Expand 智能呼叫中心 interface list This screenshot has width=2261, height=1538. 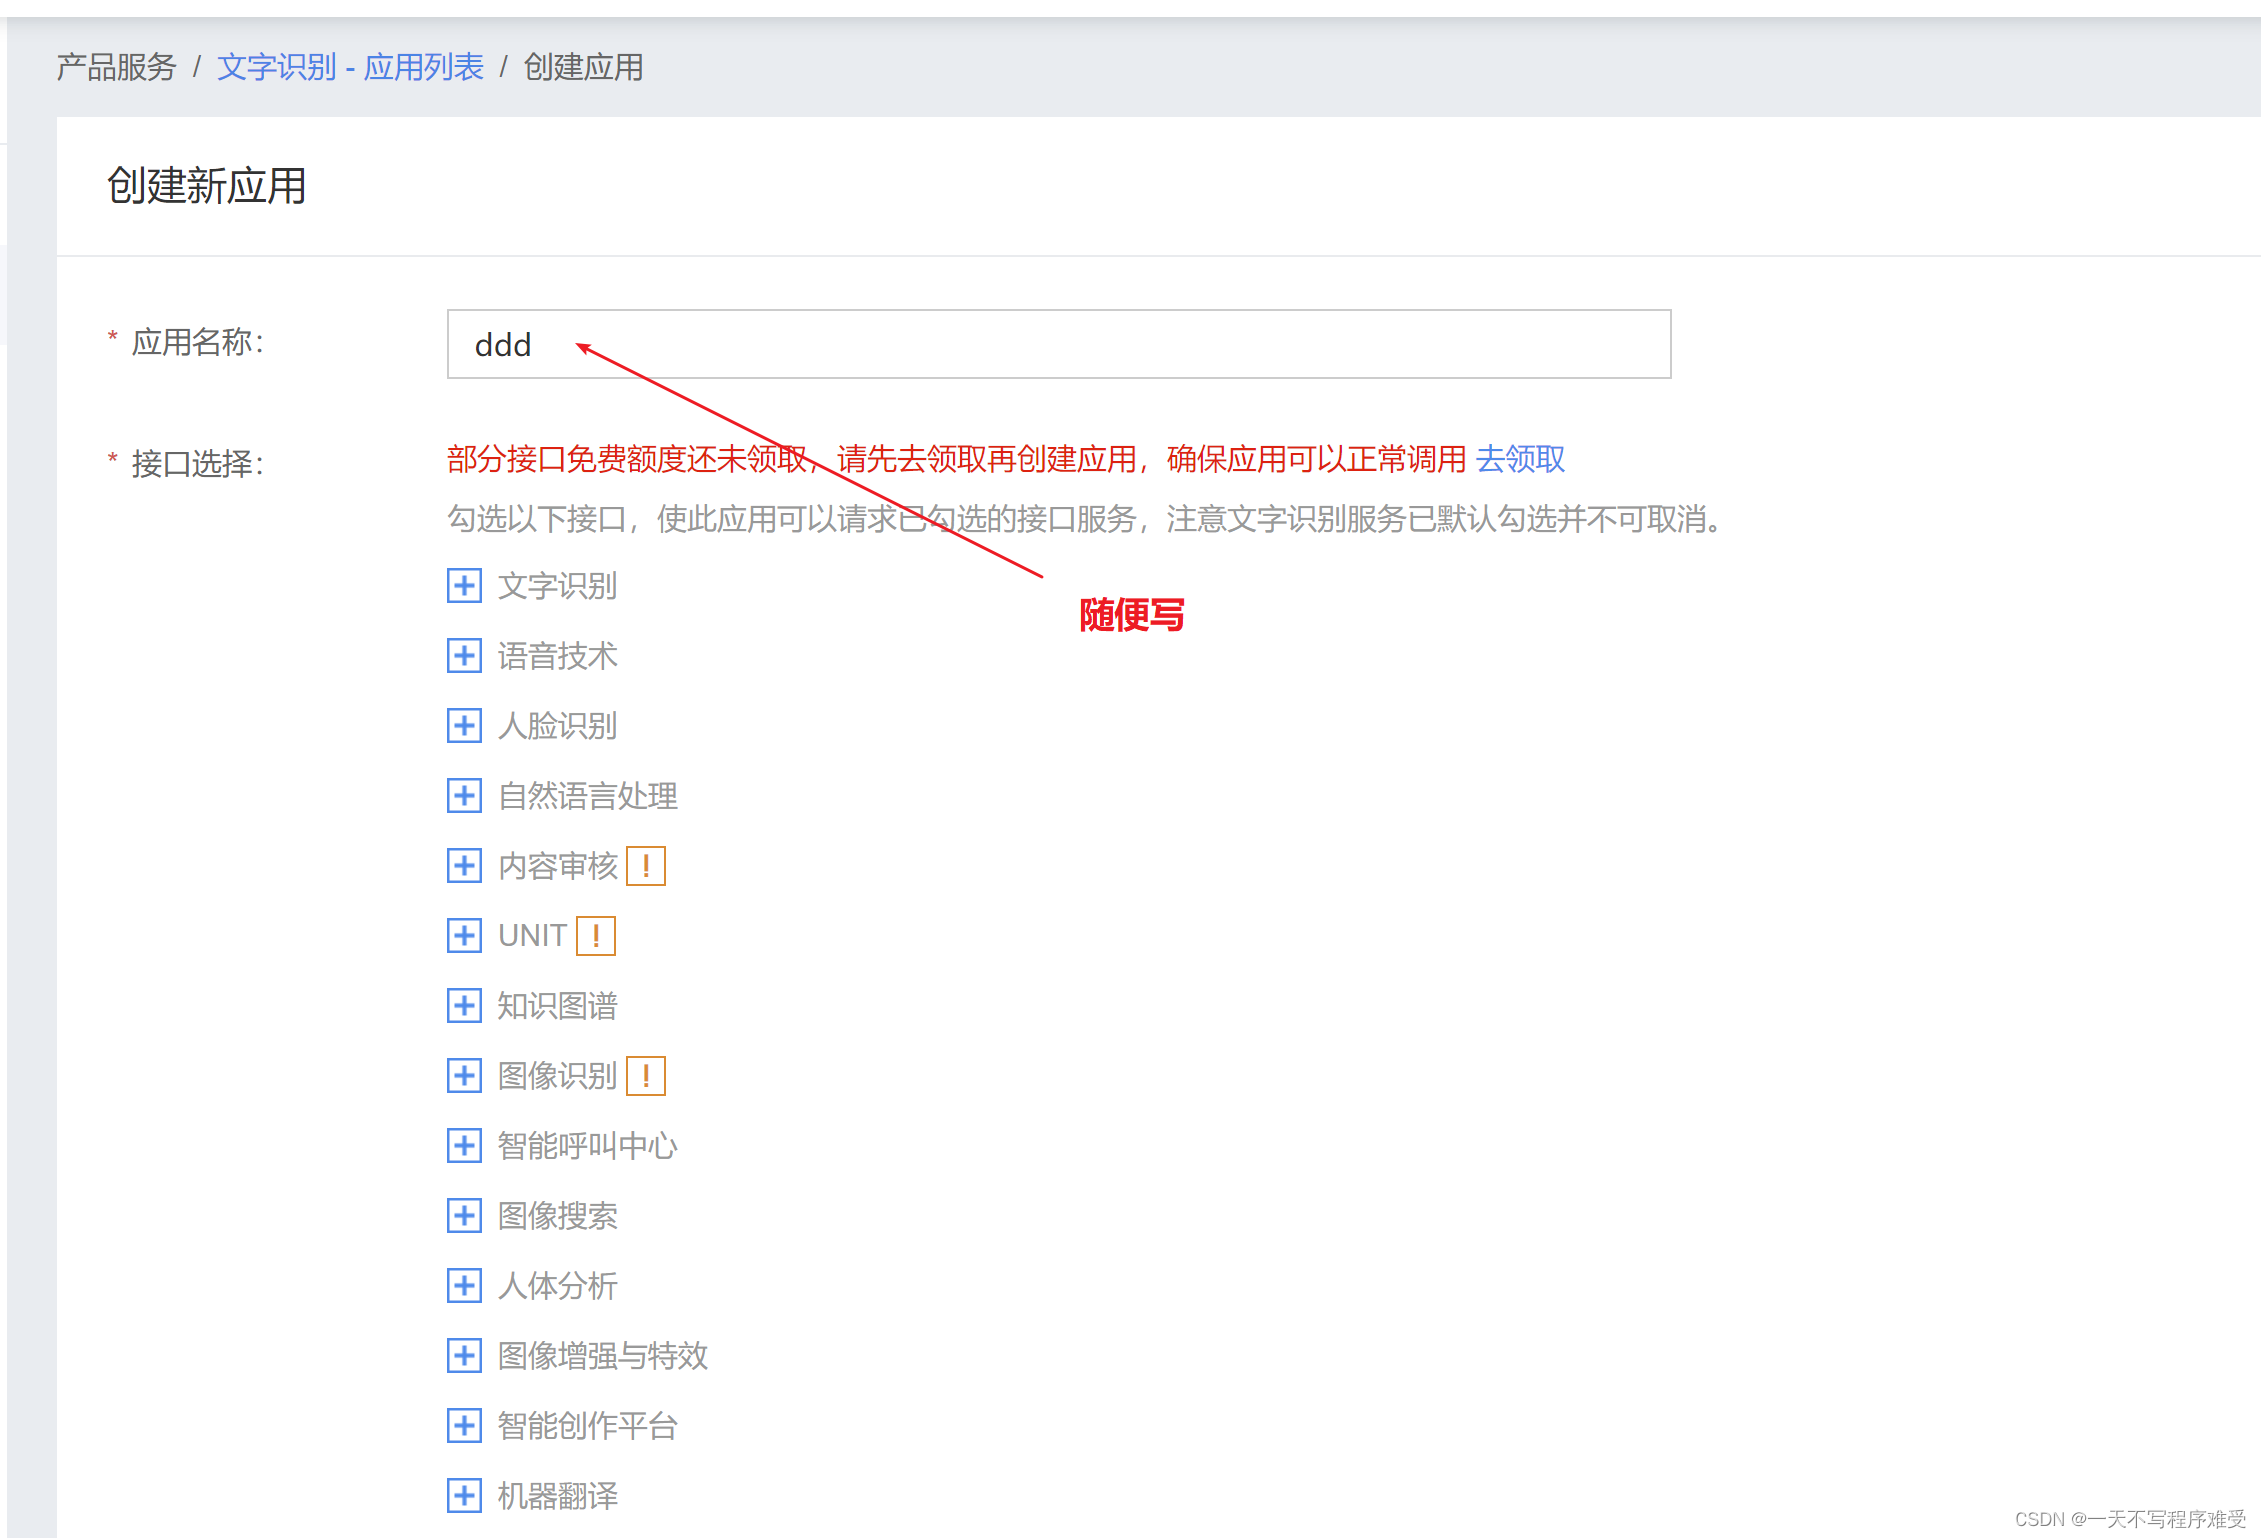(464, 1146)
